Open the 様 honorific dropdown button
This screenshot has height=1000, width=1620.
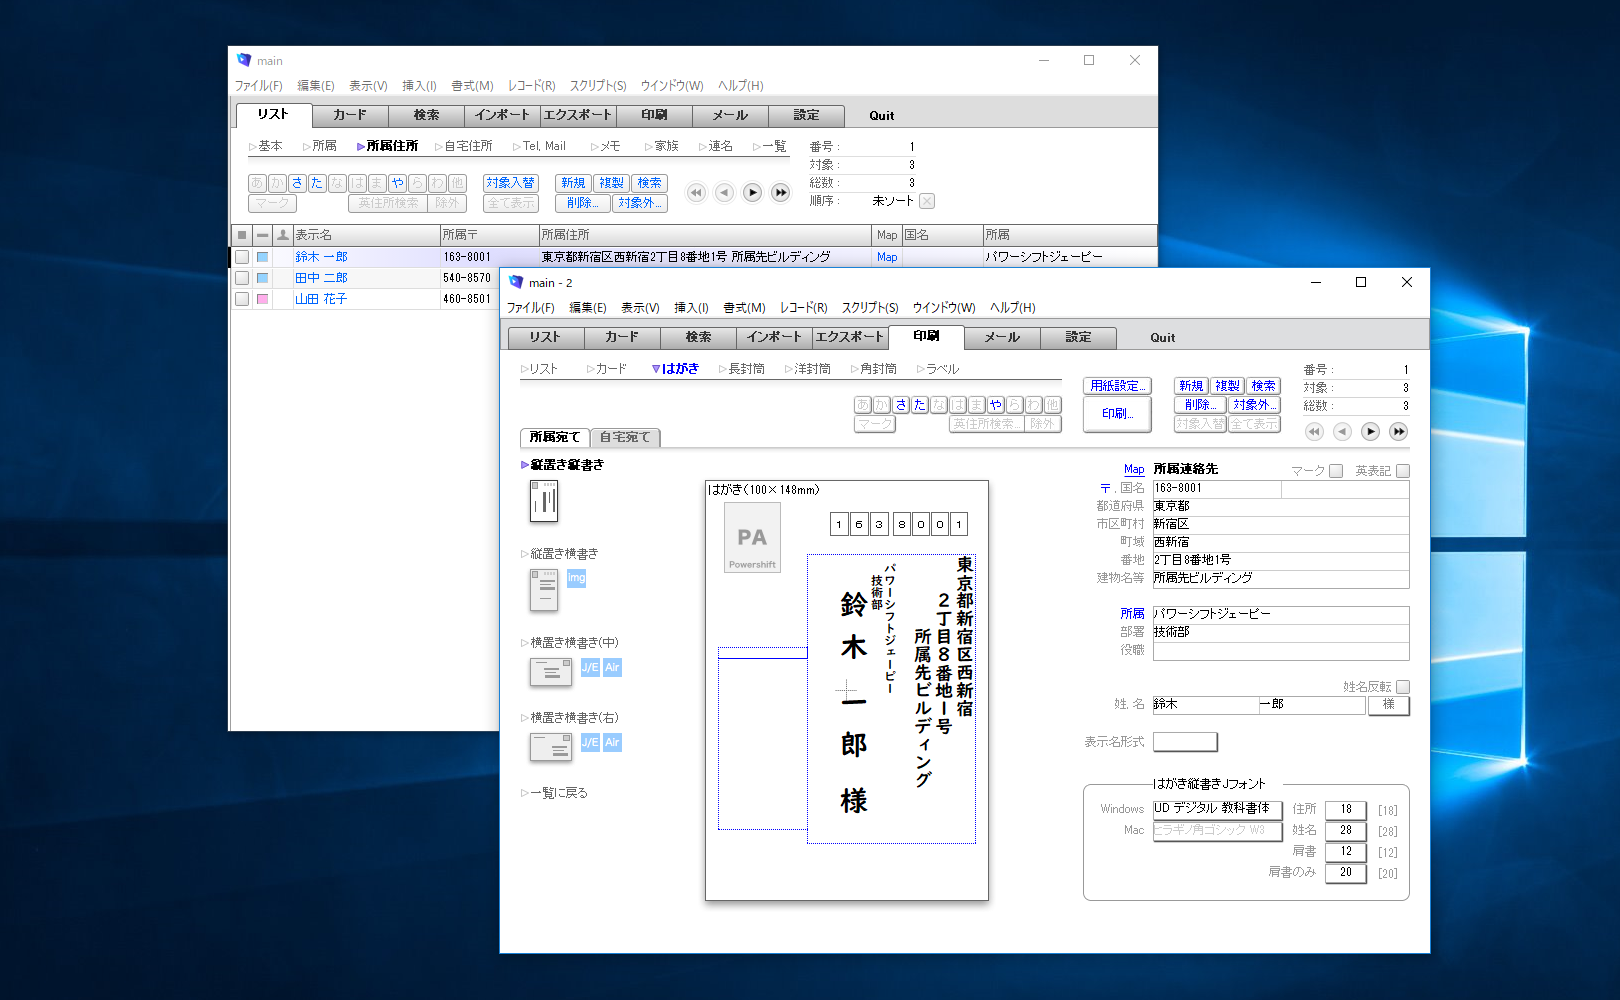tap(1388, 705)
